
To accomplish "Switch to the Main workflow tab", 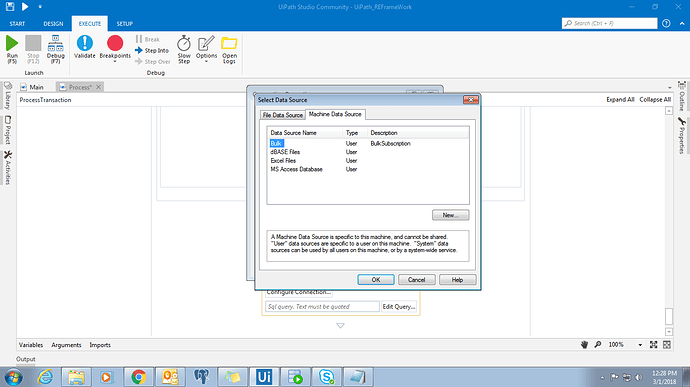I will [32, 87].
